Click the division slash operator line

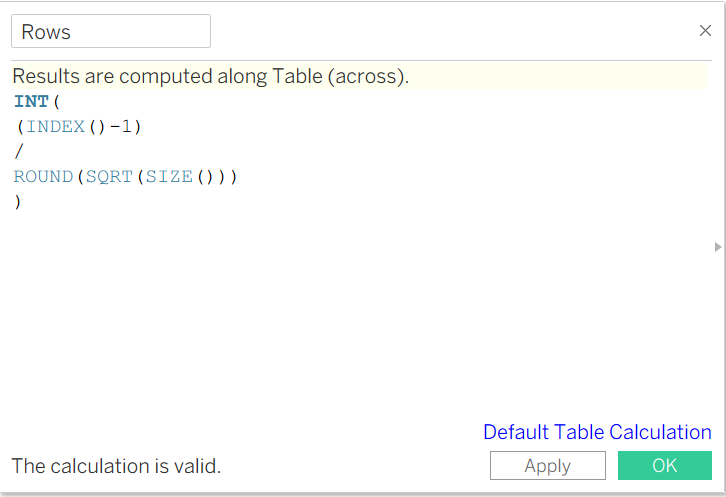pyautogui.click(x=18, y=152)
